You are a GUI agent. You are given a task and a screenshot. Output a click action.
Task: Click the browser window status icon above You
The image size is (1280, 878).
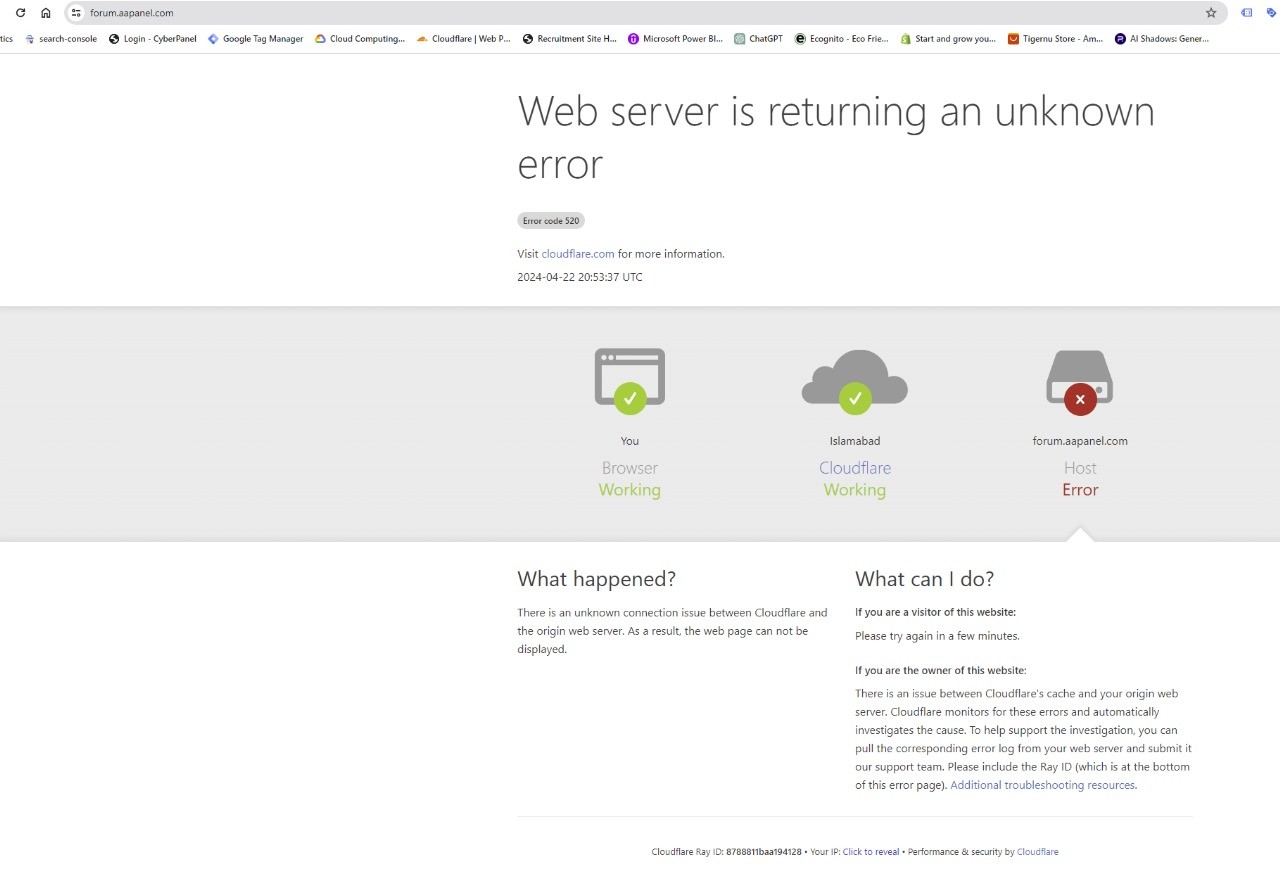click(x=630, y=381)
